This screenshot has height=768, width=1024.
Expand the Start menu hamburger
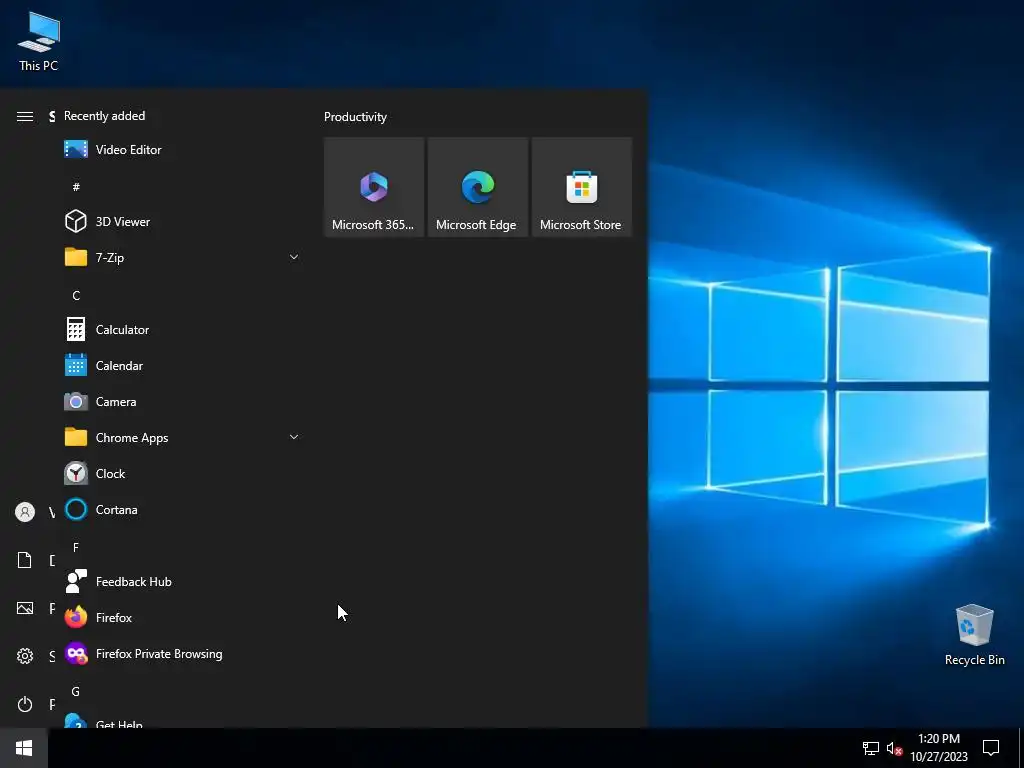25,116
